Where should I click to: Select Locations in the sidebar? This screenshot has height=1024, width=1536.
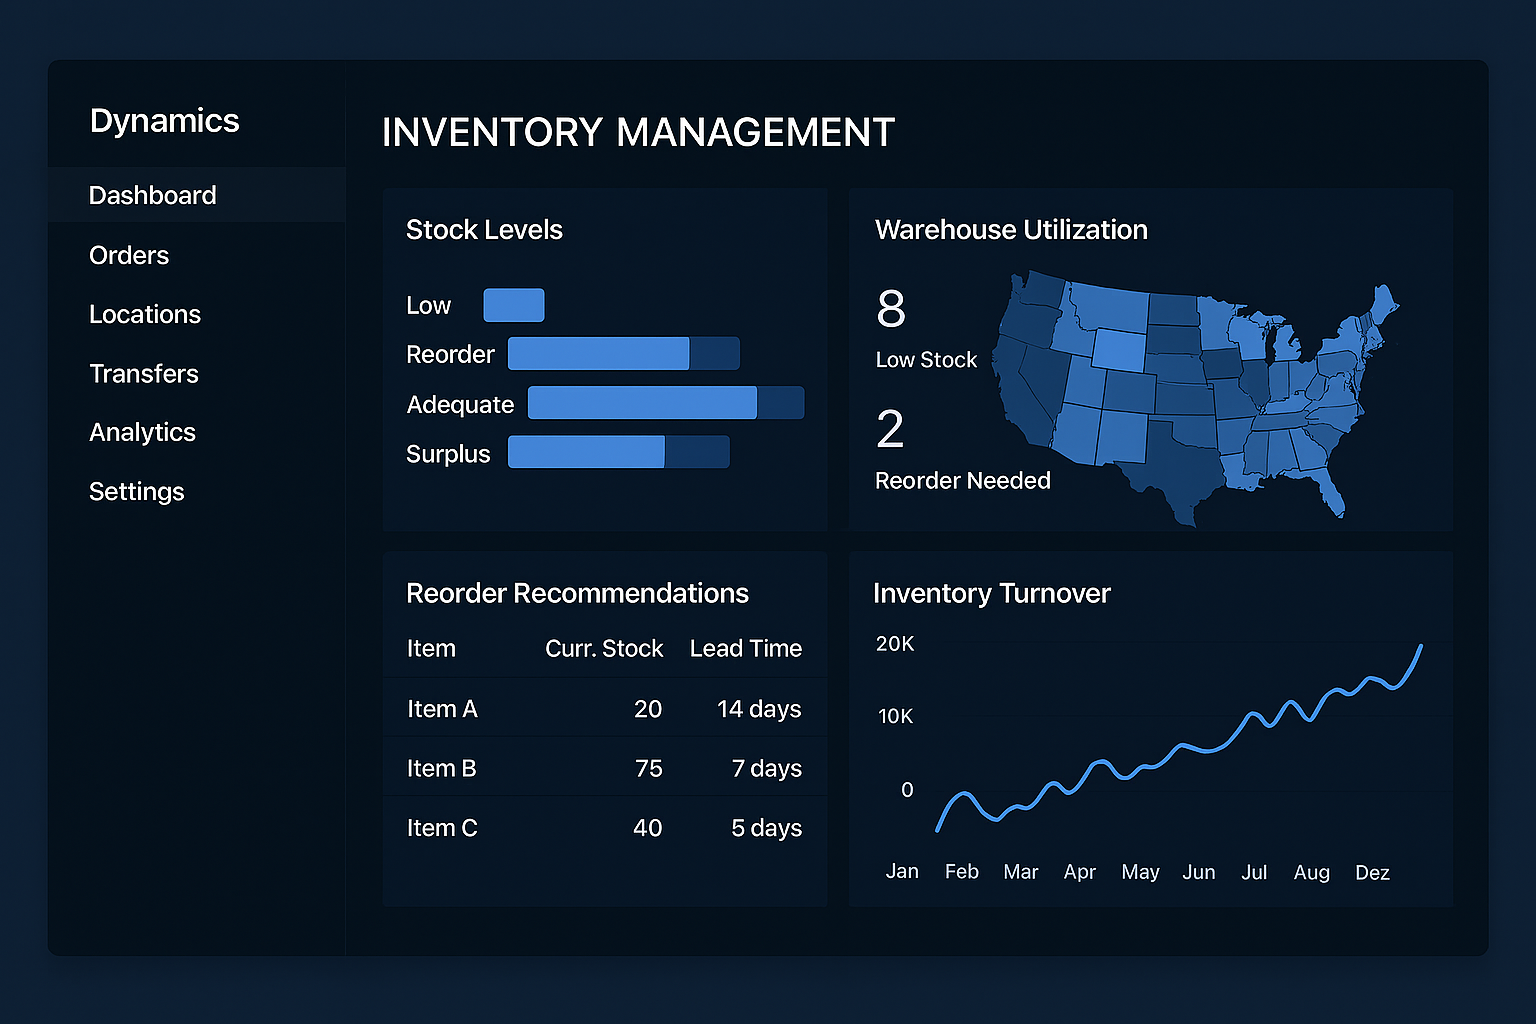pyautogui.click(x=145, y=314)
